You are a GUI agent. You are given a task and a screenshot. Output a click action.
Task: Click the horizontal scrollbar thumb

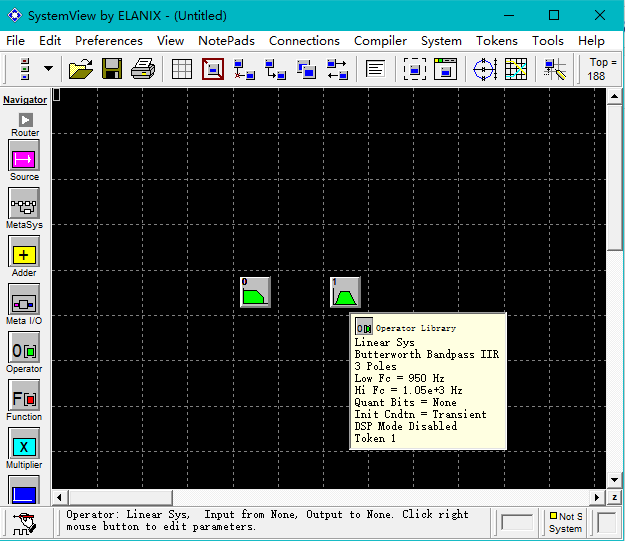[x=120, y=497]
